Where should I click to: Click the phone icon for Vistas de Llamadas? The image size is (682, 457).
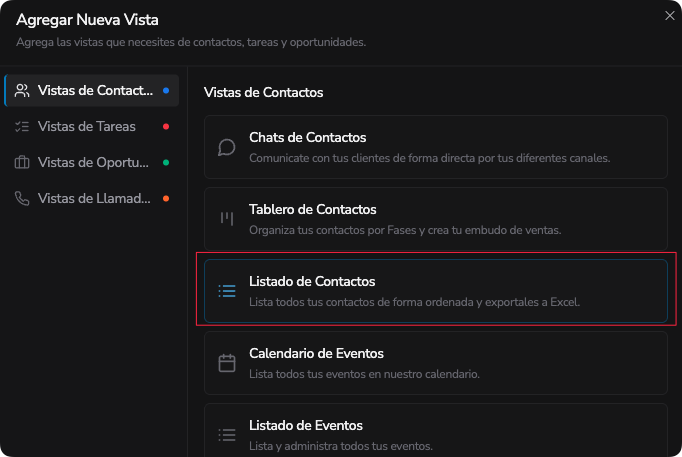(x=22, y=199)
